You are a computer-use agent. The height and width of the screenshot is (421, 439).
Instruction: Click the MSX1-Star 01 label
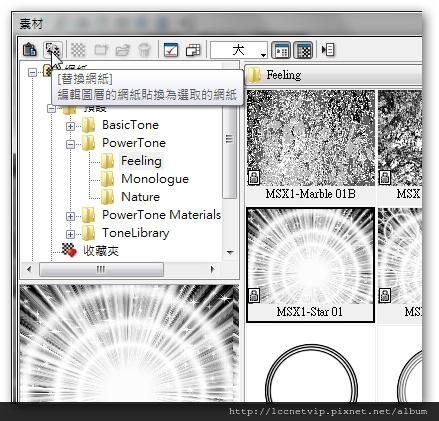[x=310, y=312]
